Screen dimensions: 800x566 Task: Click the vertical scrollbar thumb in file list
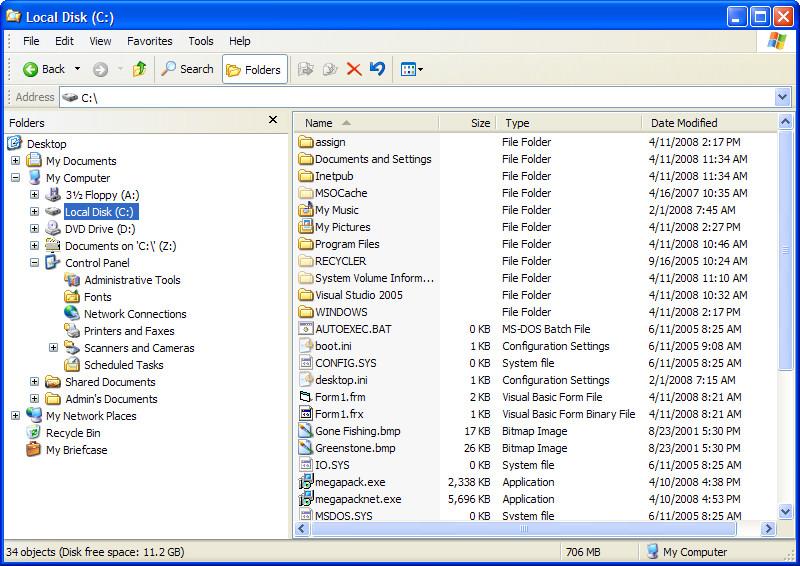785,250
